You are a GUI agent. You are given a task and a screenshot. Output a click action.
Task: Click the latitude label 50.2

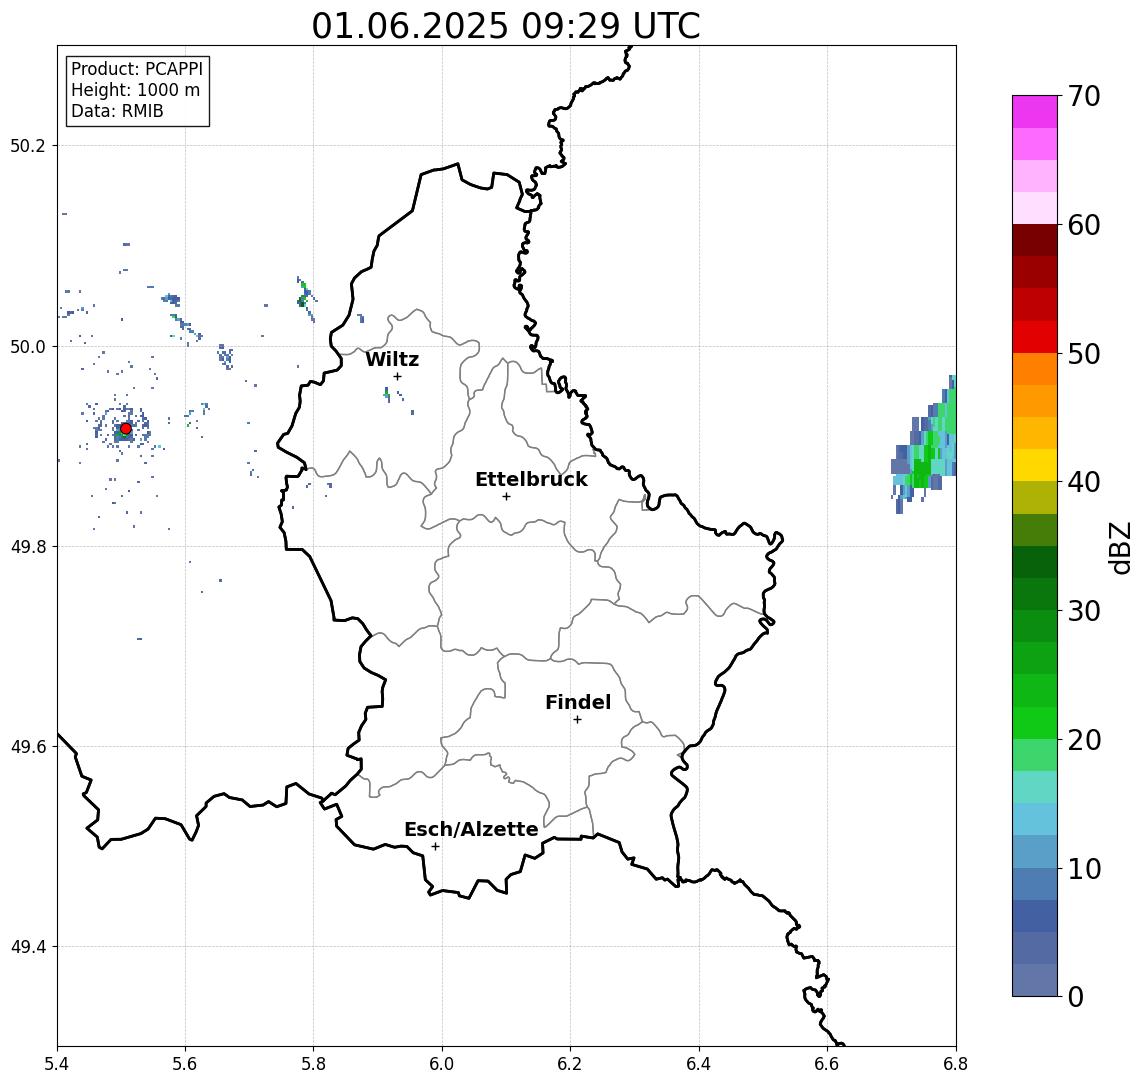(27, 145)
